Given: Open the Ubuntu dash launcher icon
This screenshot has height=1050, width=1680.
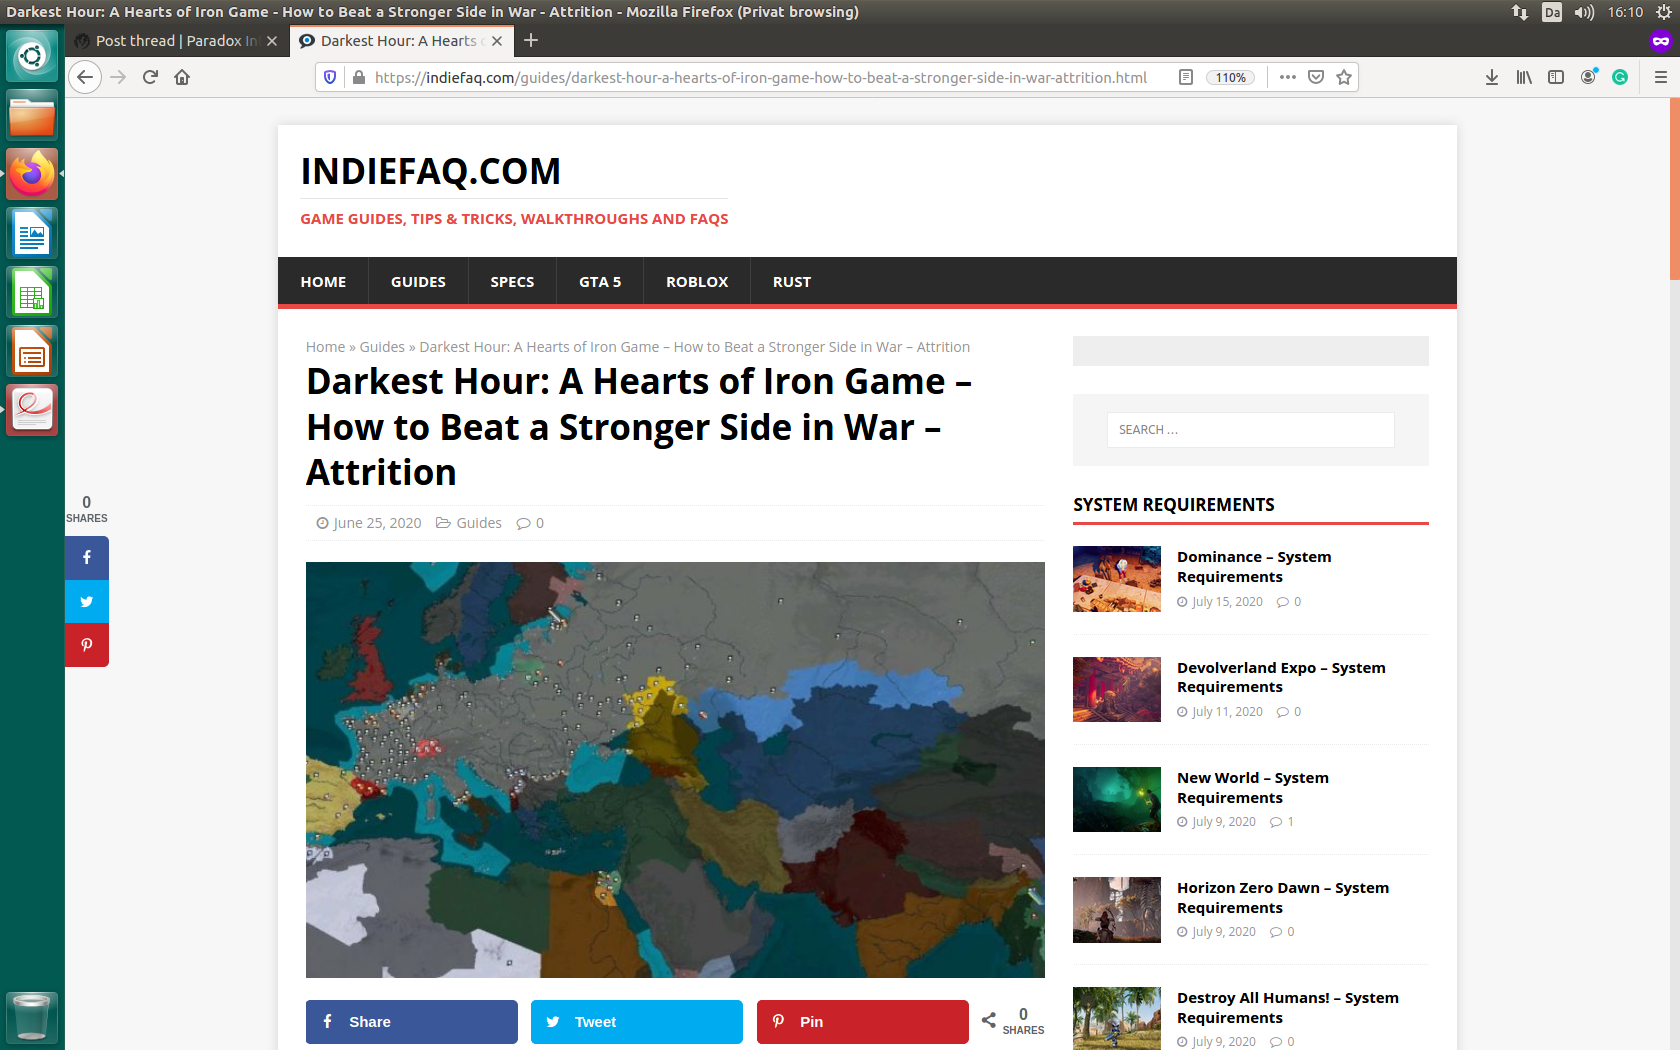Looking at the screenshot, I should [x=32, y=55].
